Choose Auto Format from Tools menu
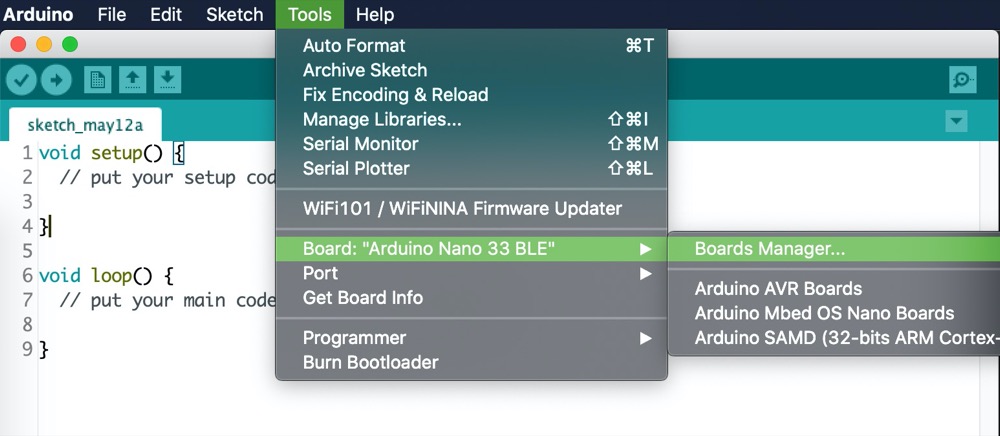This screenshot has height=436, width=1000. (x=471, y=46)
